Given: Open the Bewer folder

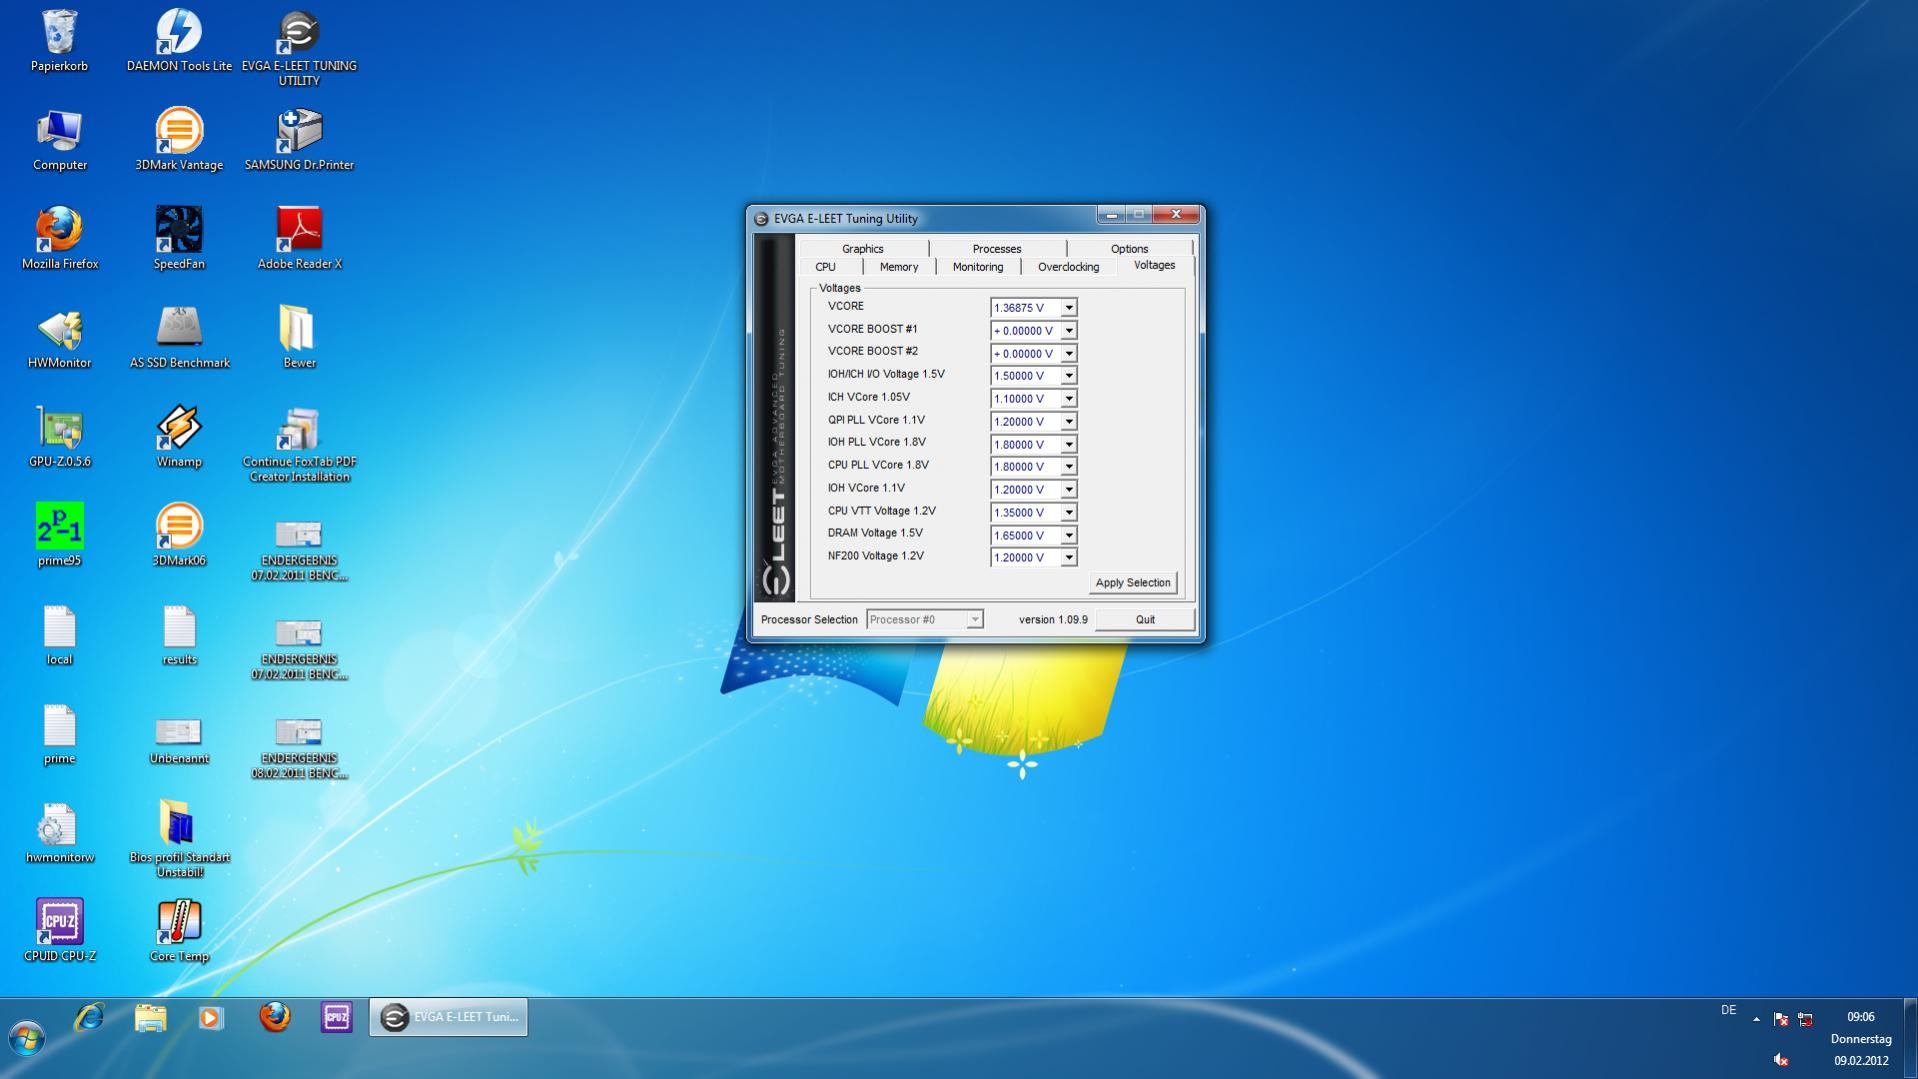Looking at the screenshot, I should click(299, 337).
